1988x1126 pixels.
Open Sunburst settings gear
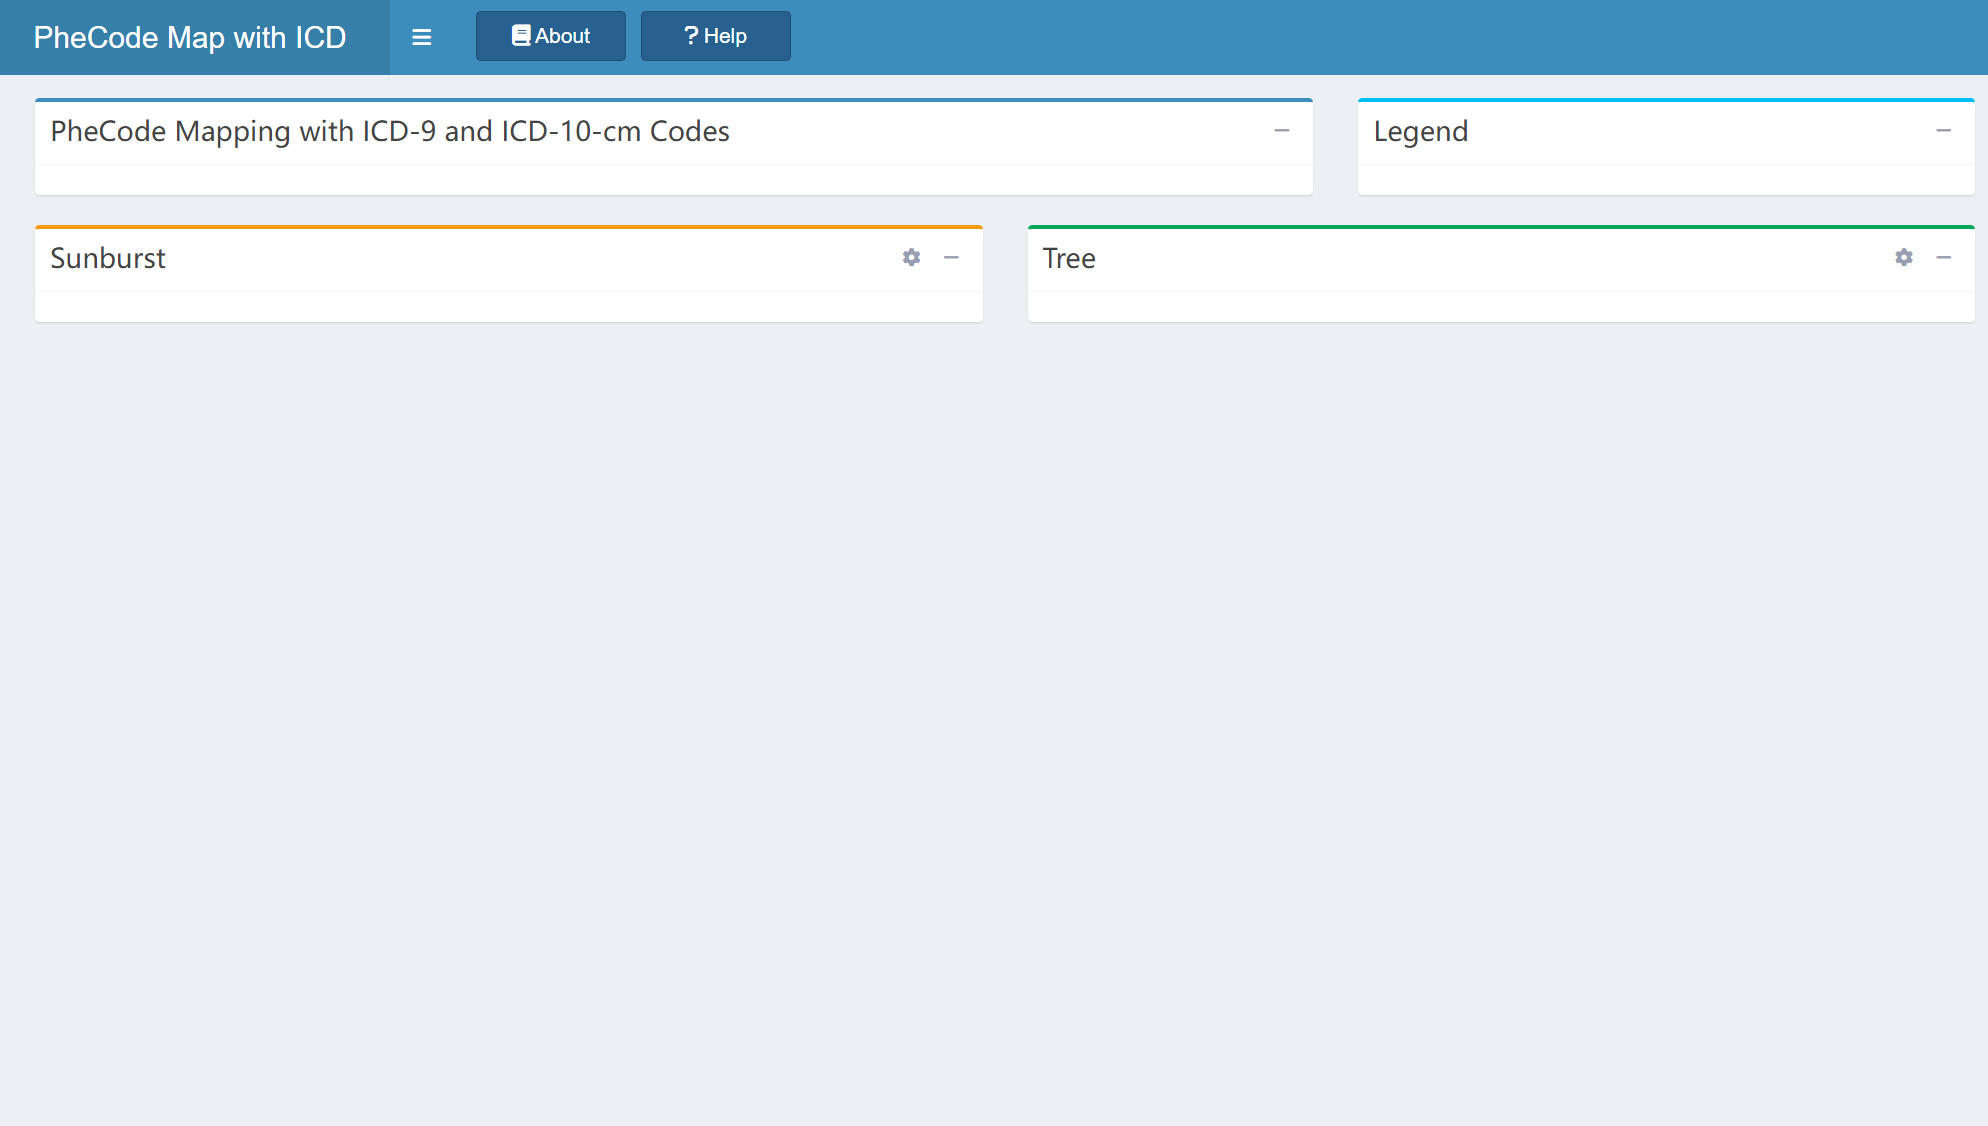click(x=911, y=258)
